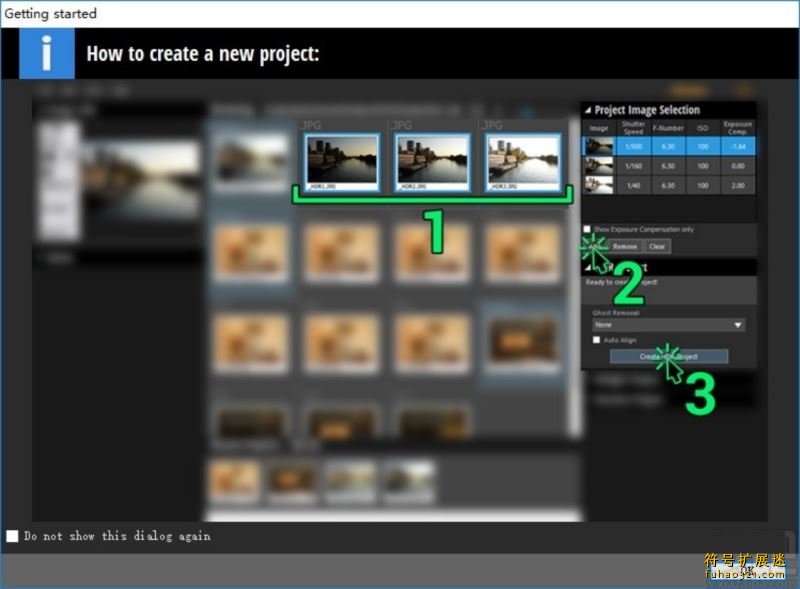Select the _HDR3.JPG thumbnail
Screen dimensions: 800x589
tap(524, 161)
